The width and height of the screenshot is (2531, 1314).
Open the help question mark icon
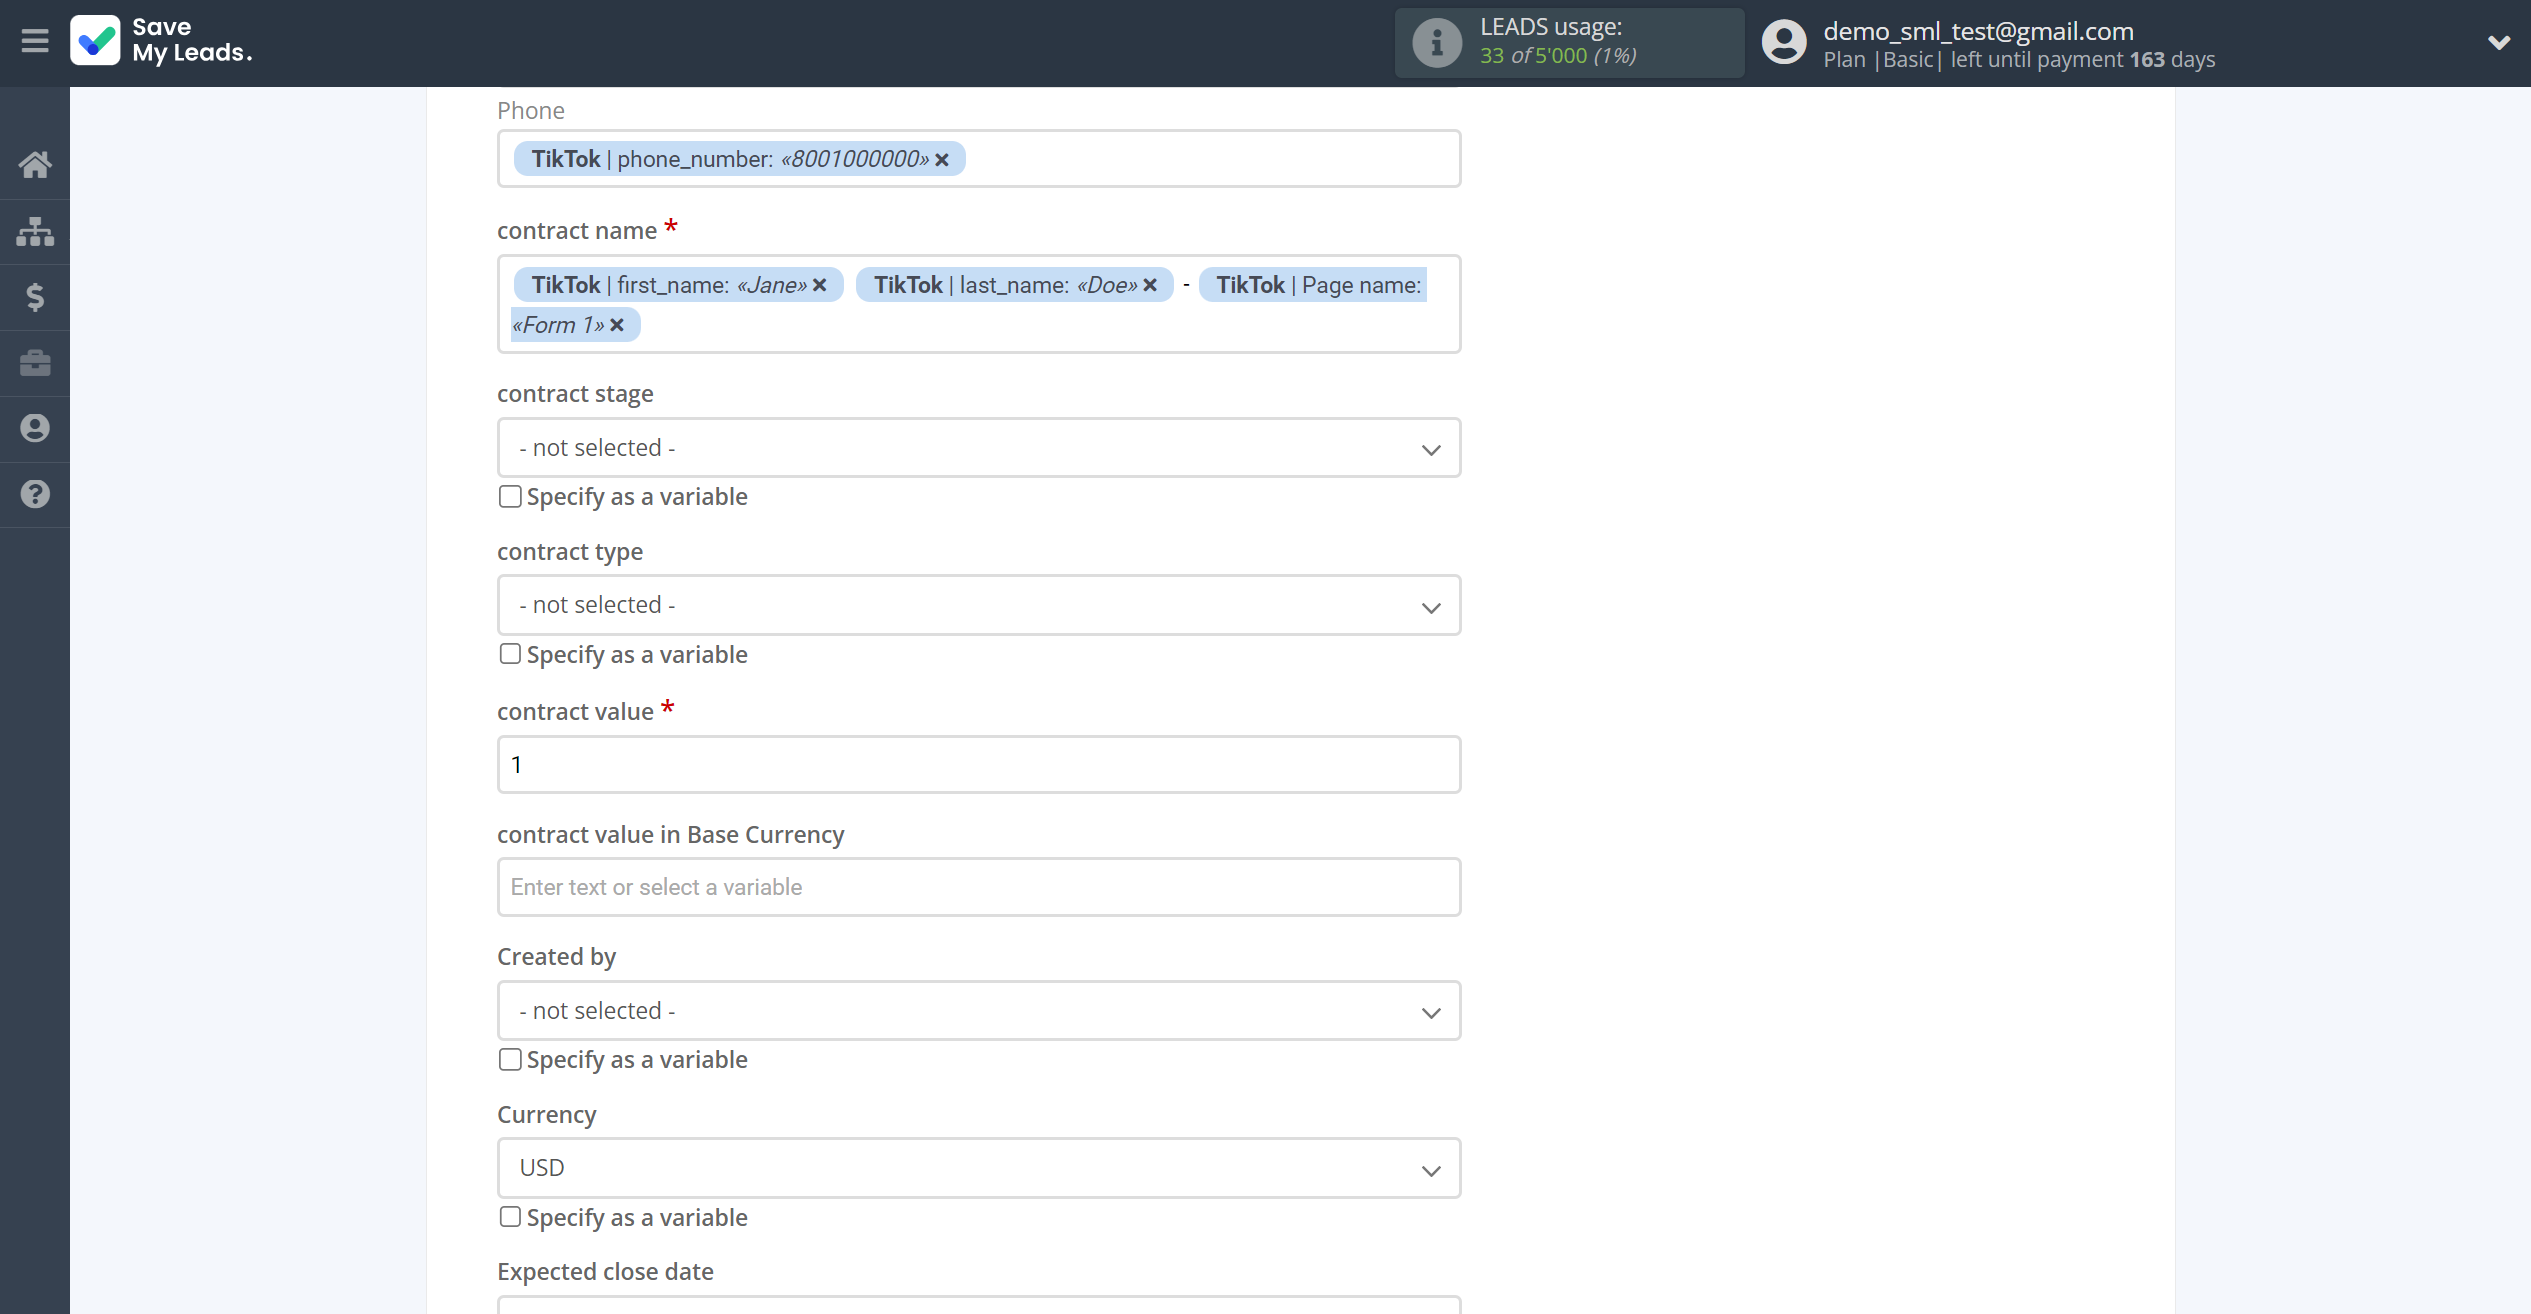pyautogui.click(x=35, y=494)
